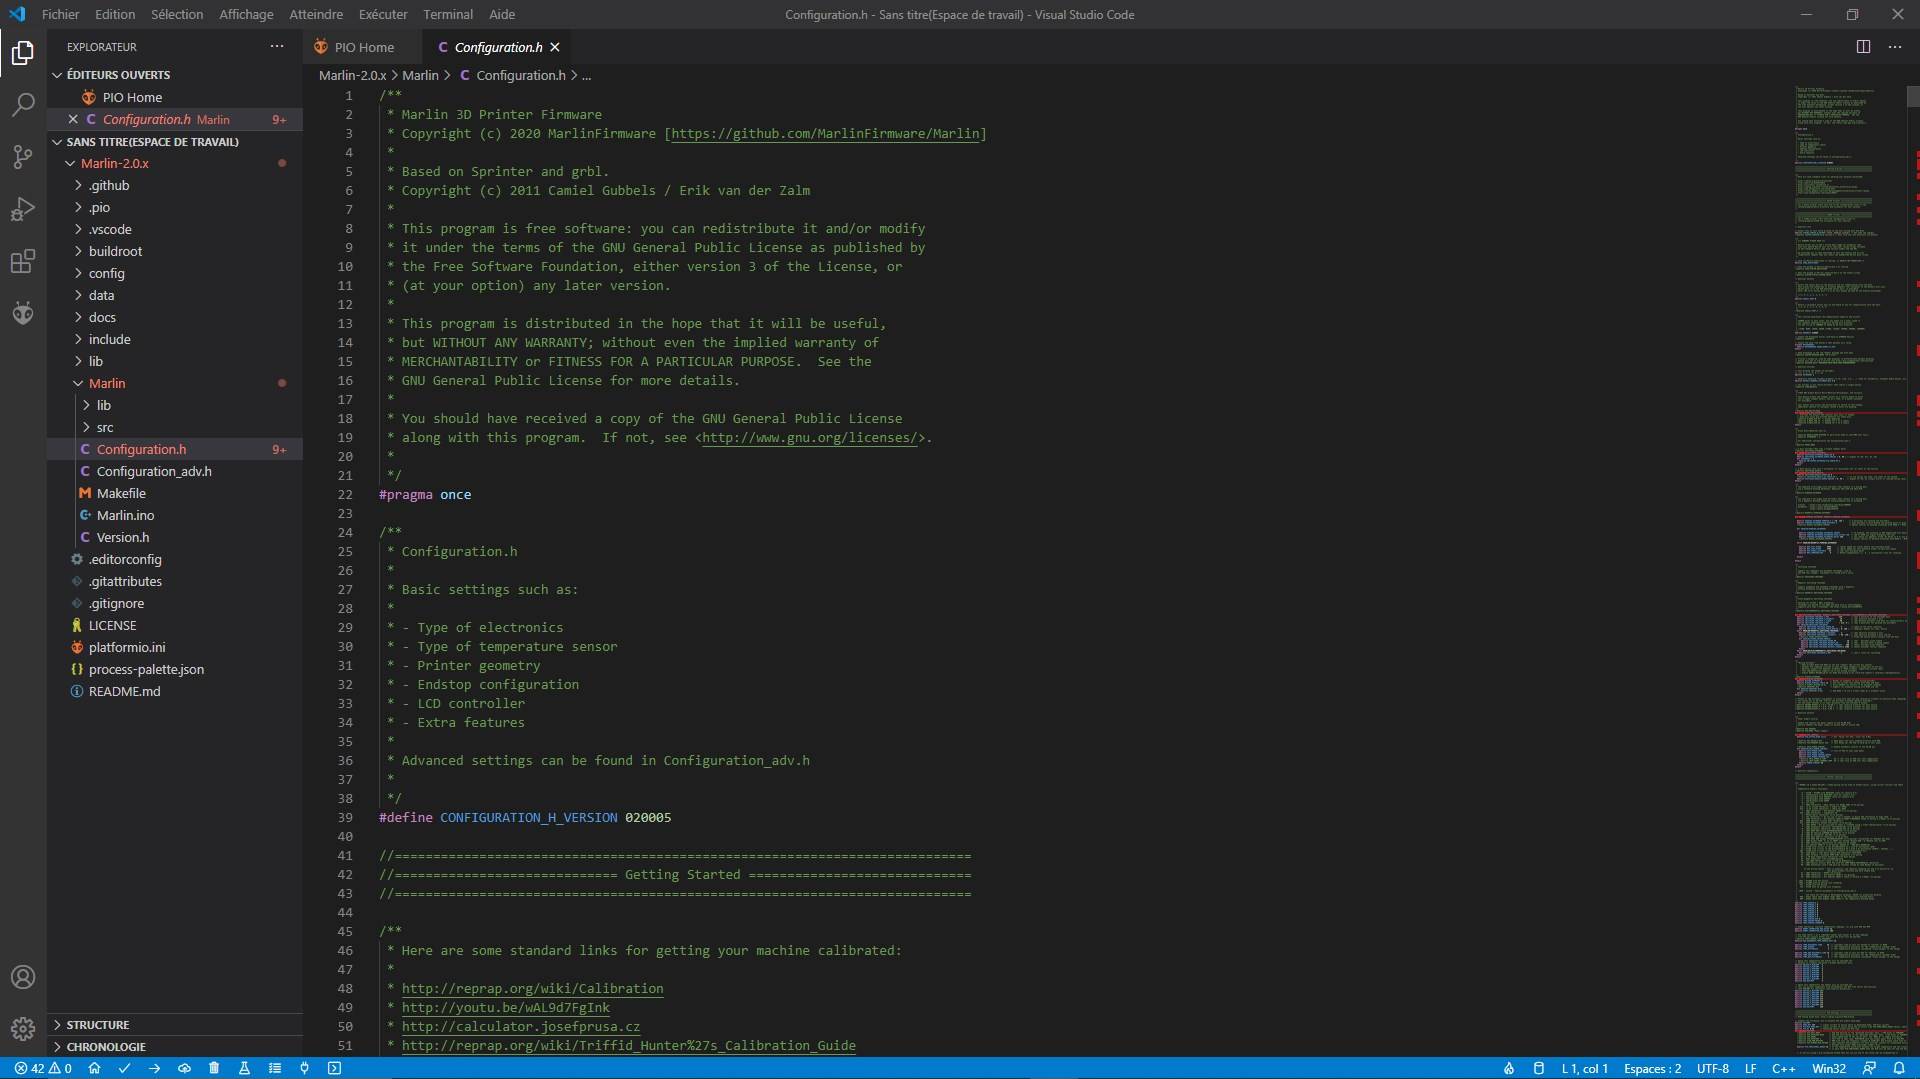
Task: Open the Terminal menu
Action: click(x=448, y=14)
